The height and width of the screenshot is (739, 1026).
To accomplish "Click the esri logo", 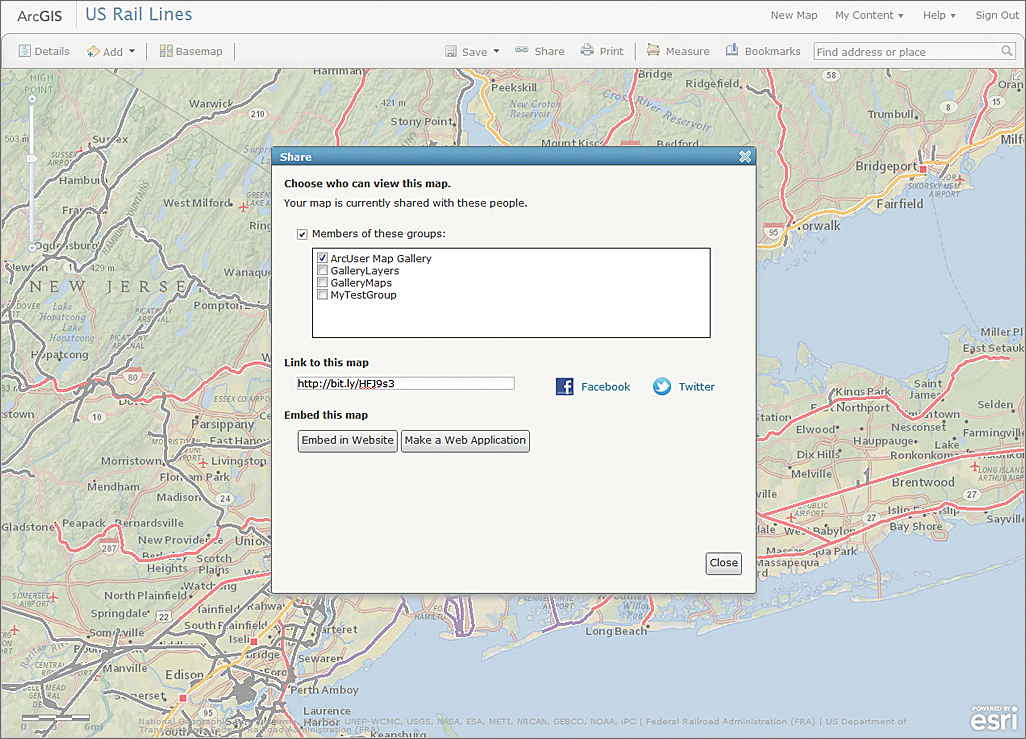I will click(x=994, y=719).
